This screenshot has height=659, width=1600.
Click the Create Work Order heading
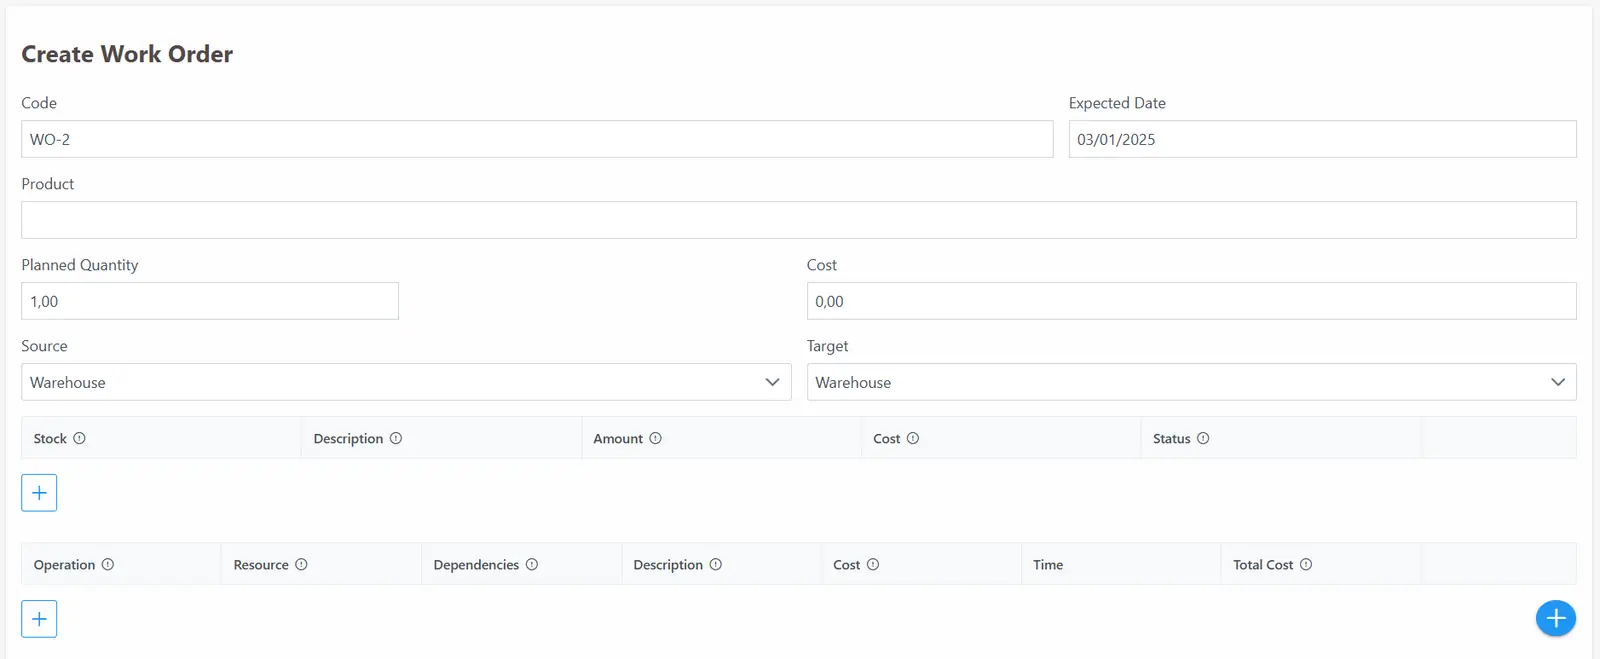[127, 54]
